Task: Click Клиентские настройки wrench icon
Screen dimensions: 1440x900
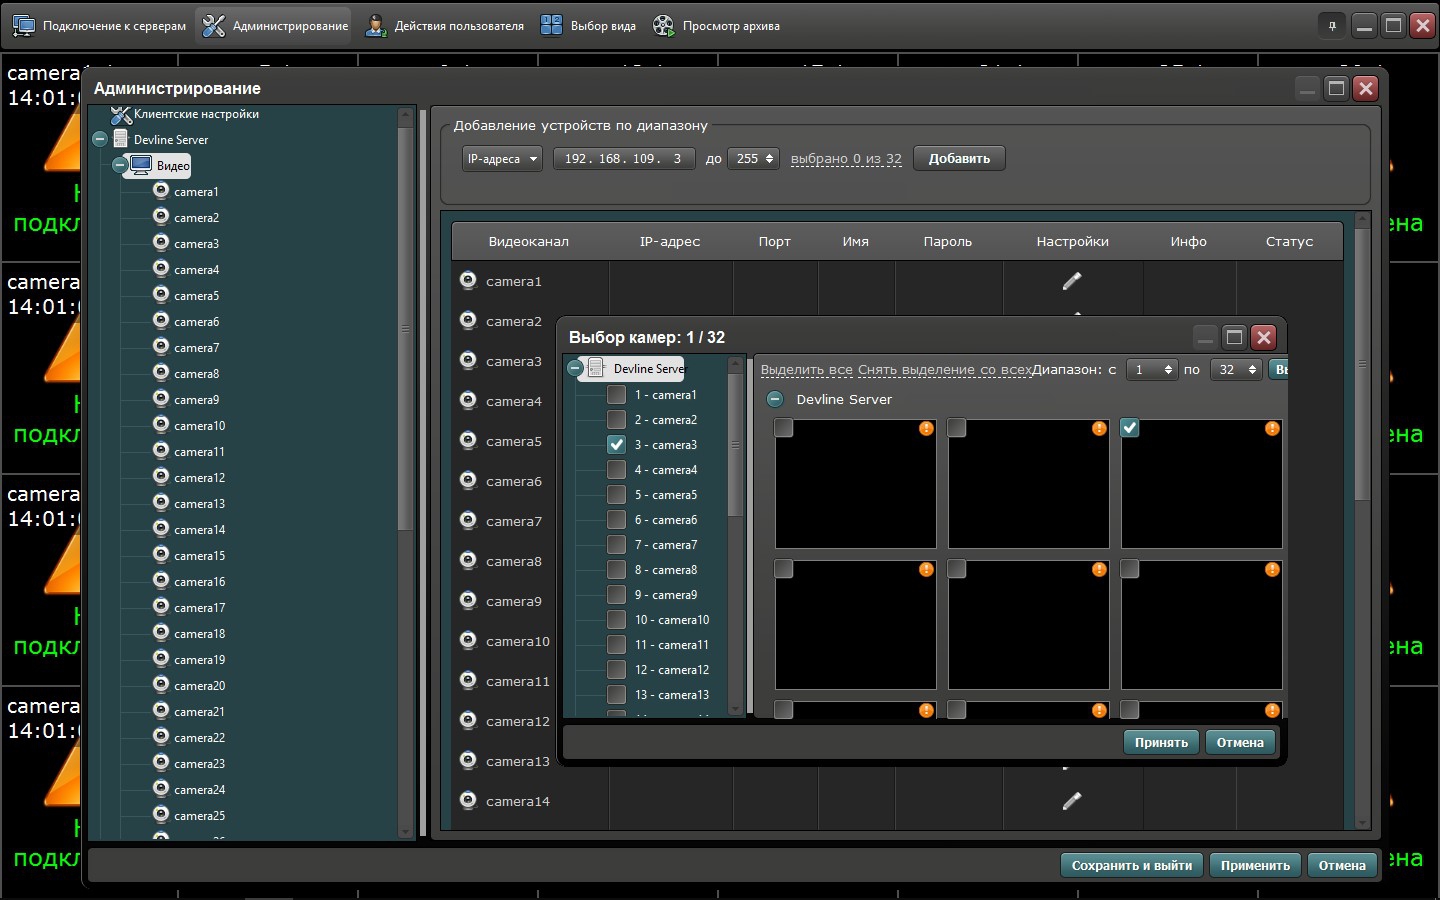Action: (121, 115)
